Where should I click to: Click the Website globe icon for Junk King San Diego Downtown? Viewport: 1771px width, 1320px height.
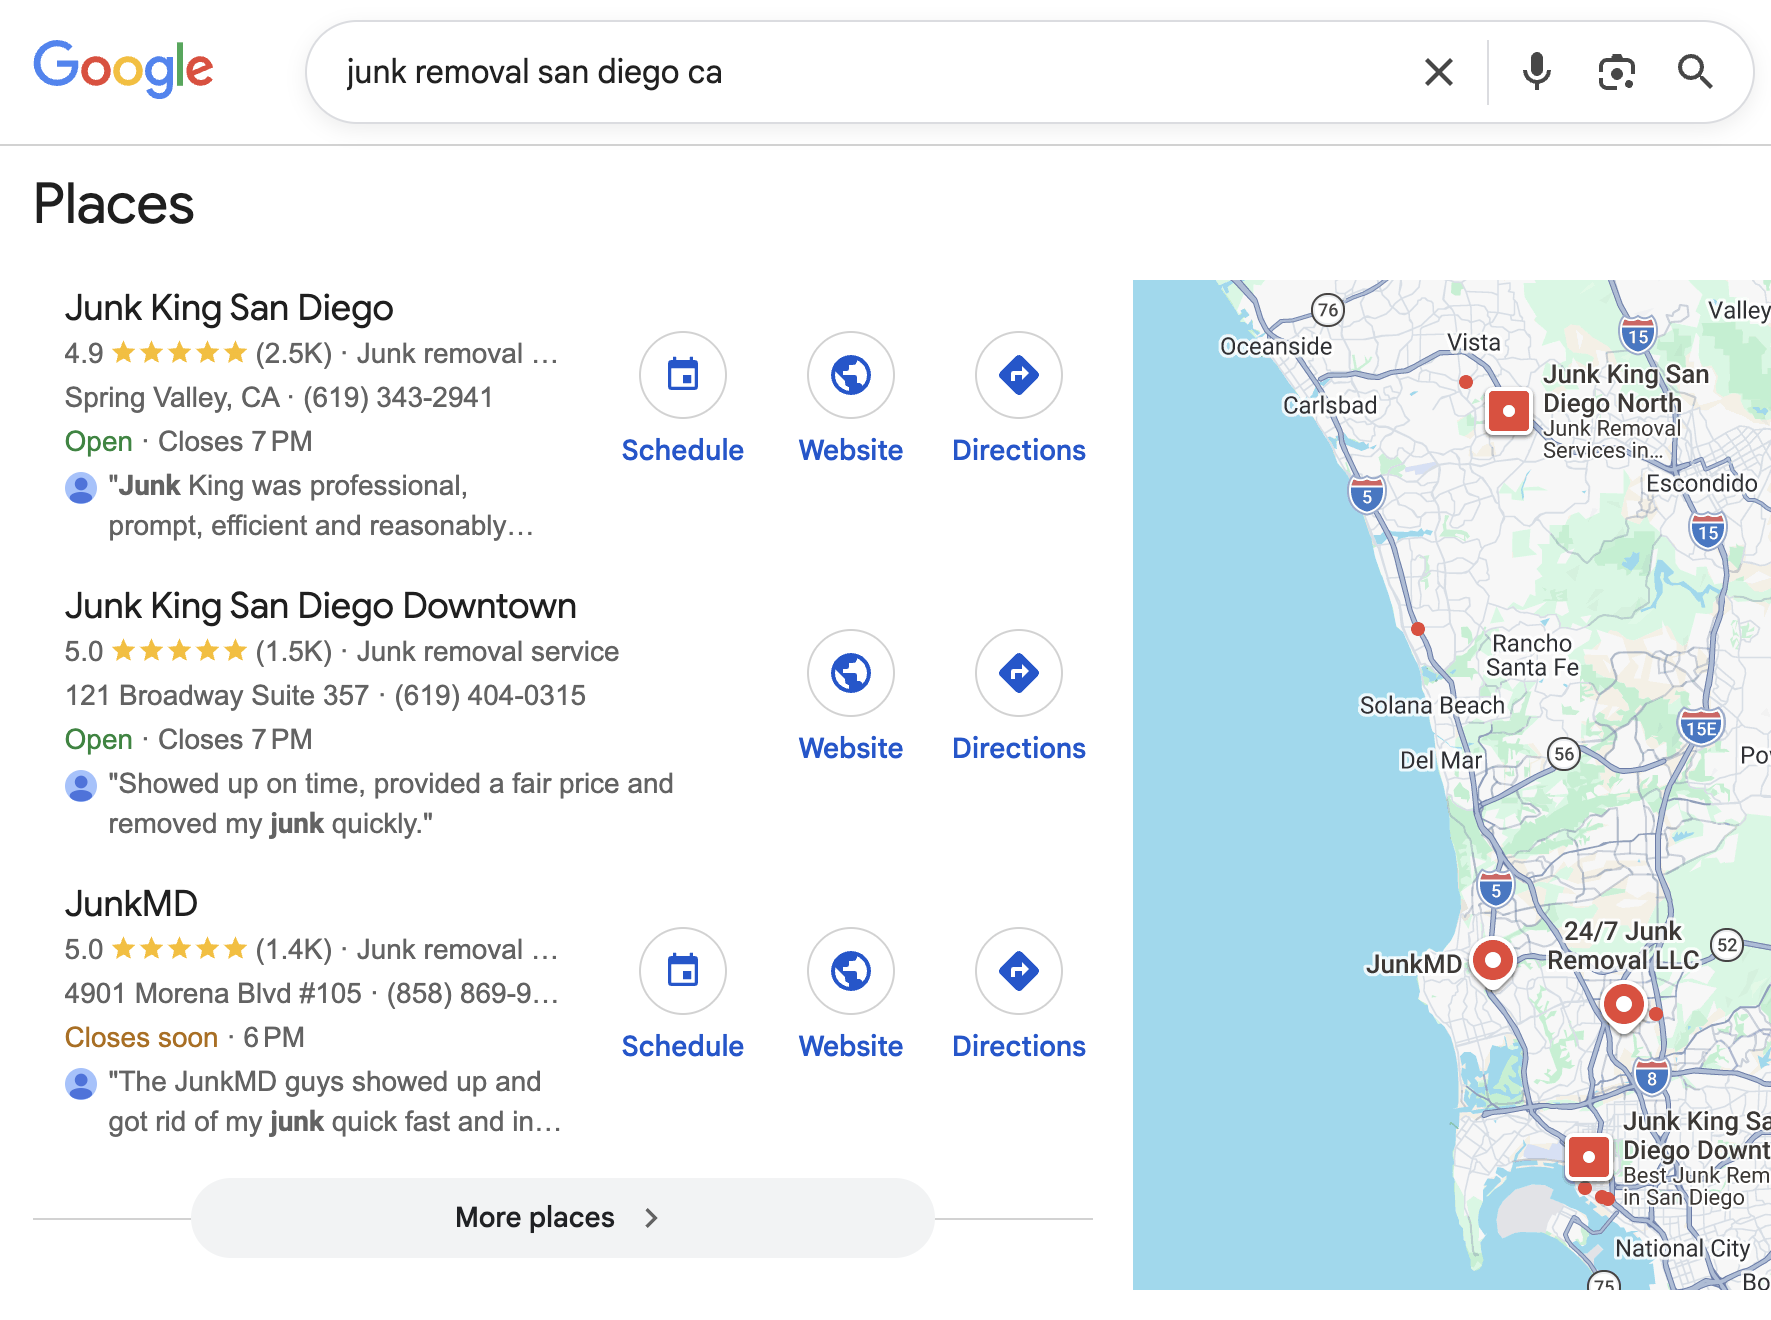(x=849, y=674)
